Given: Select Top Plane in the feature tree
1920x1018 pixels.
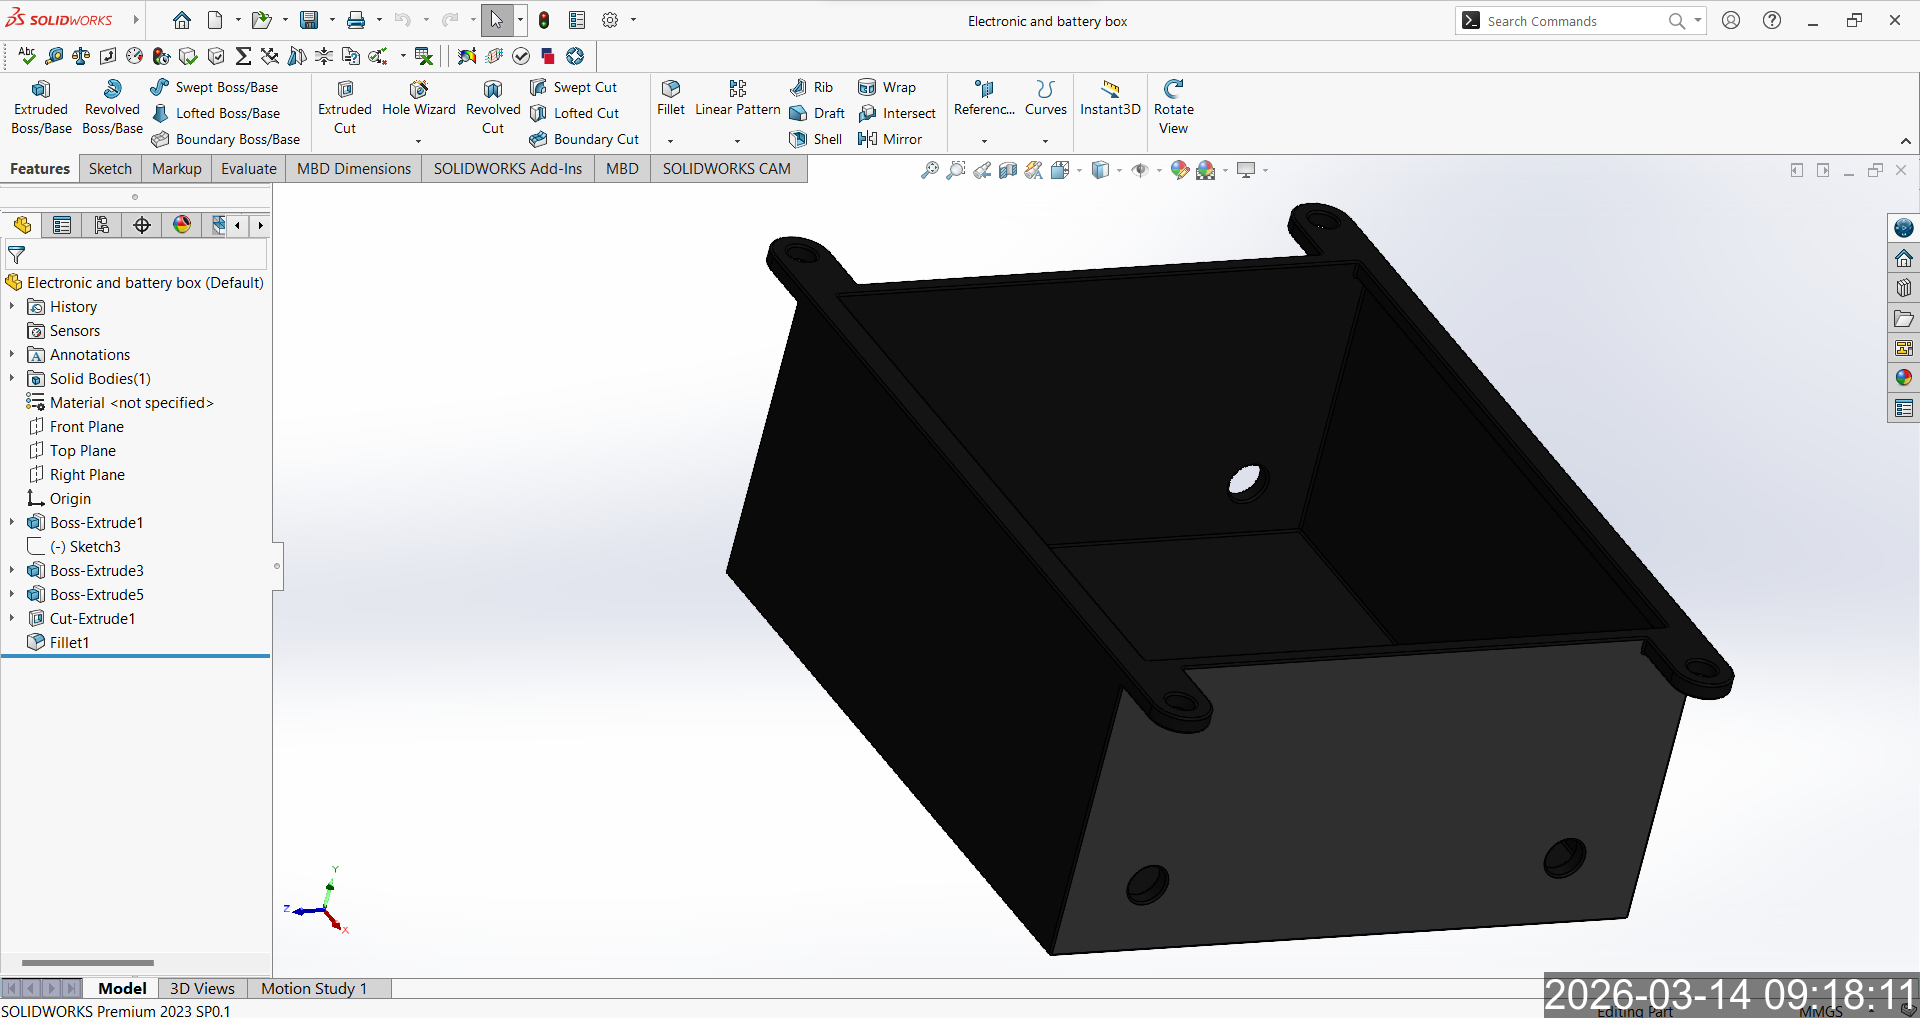Looking at the screenshot, I should pyautogui.click(x=82, y=451).
